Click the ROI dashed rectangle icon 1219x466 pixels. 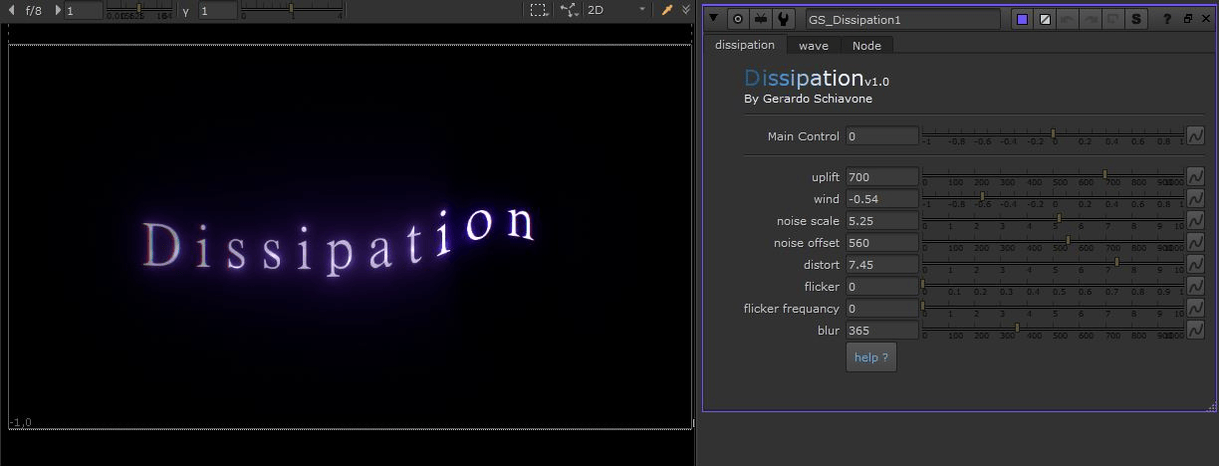pos(538,10)
